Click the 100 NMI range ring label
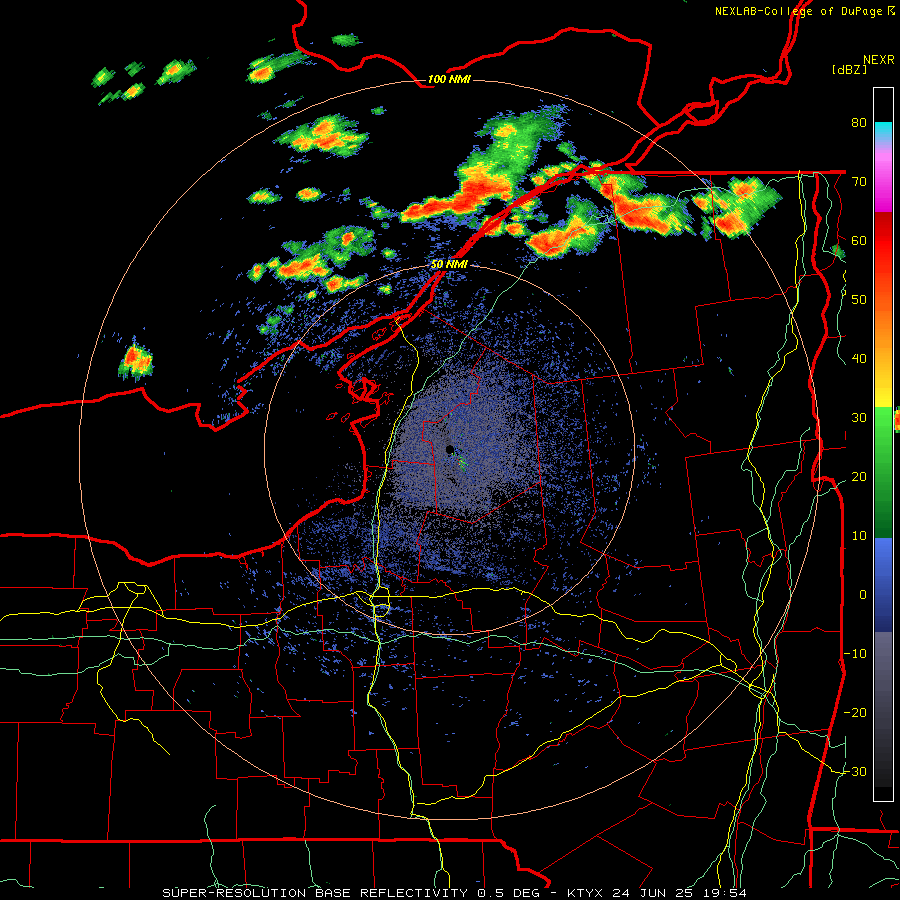 coord(449,79)
